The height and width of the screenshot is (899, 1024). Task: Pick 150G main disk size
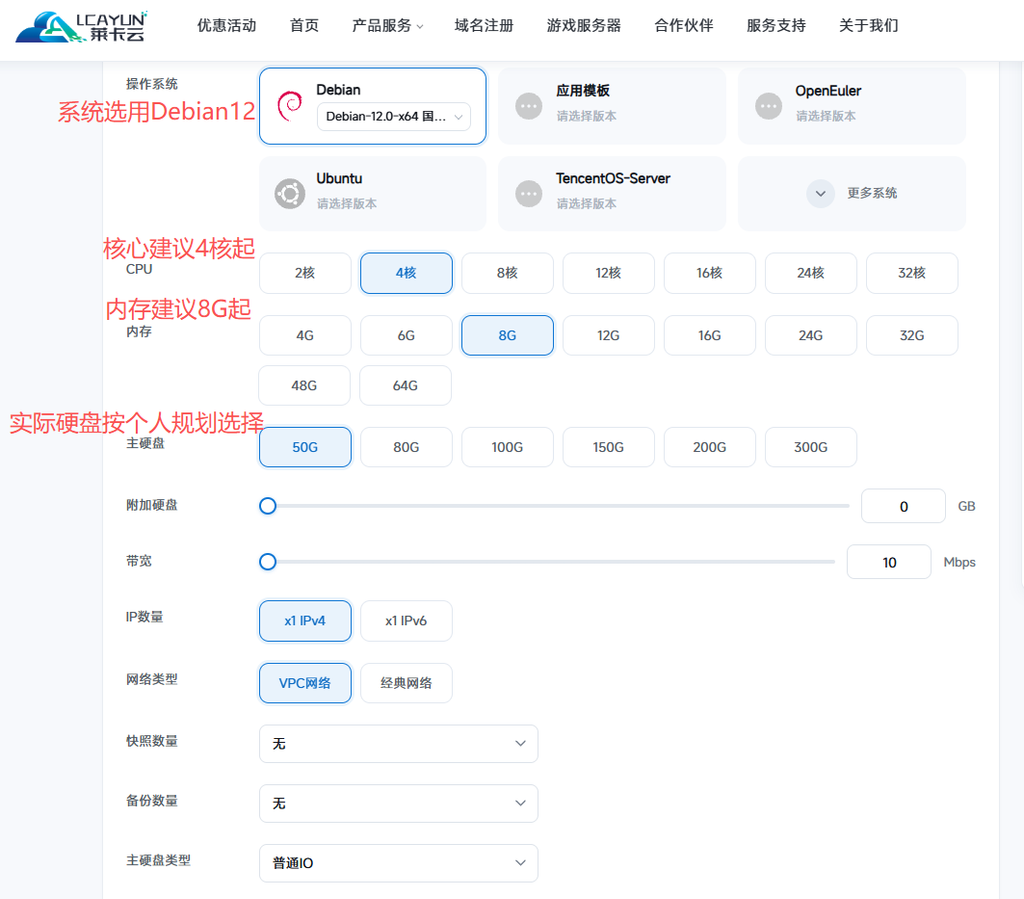click(x=608, y=447)
